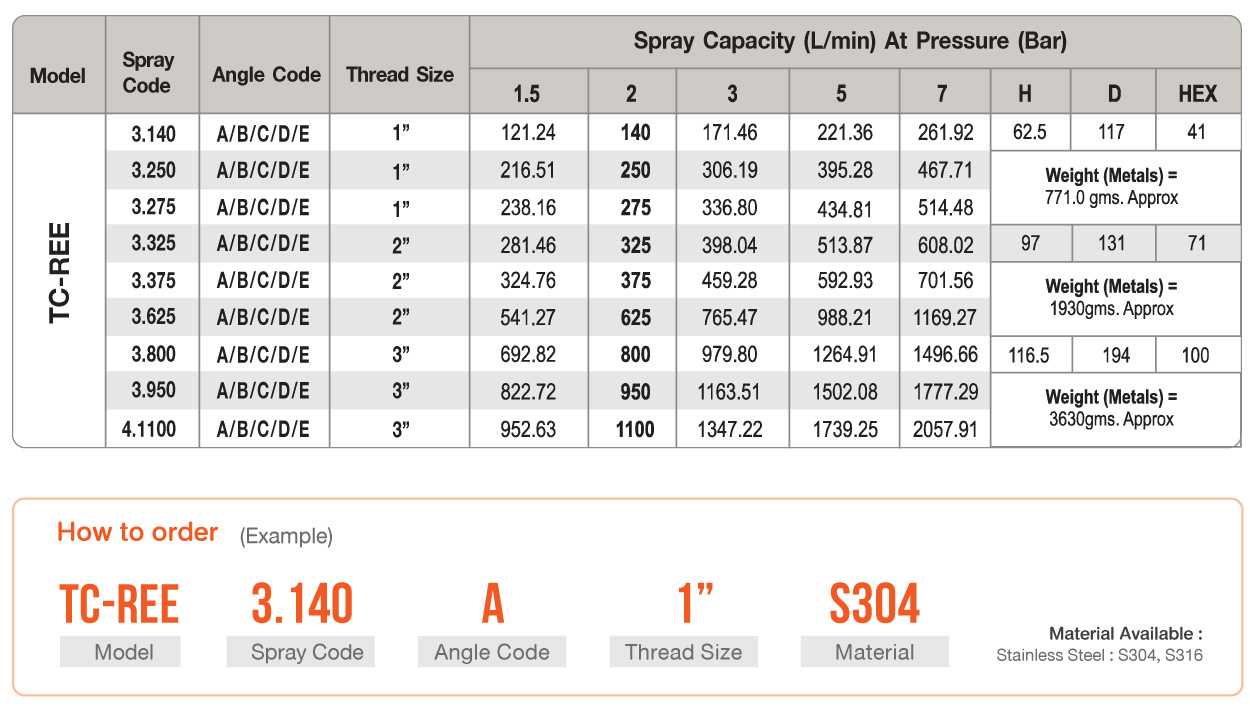Select the orange S304 material example
Viewport: 1250px width, 706px height.
(x=875, y=603)
